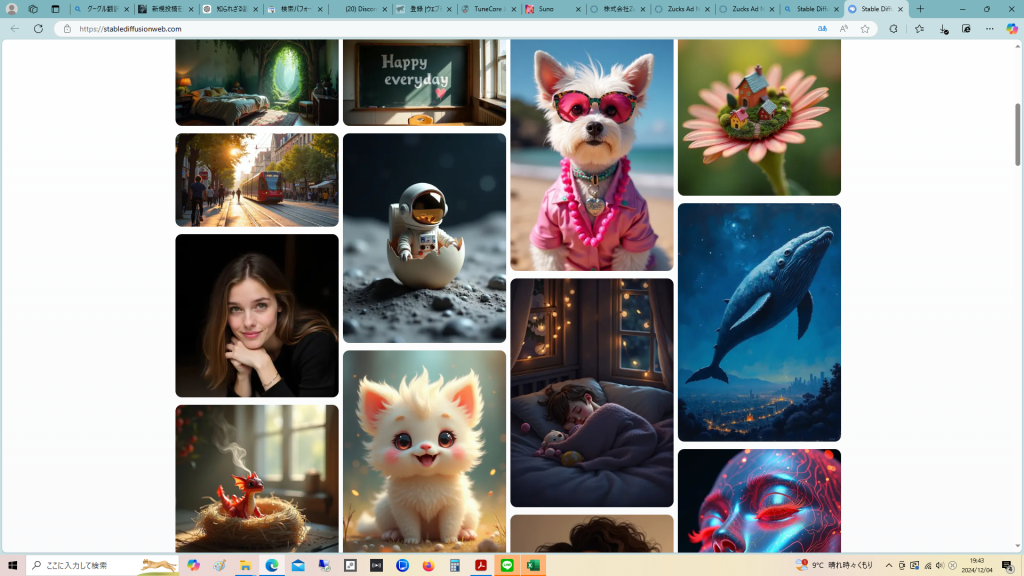Open the whale in night sky image
The image size is (1024, 576).
(x=759, y=322)
